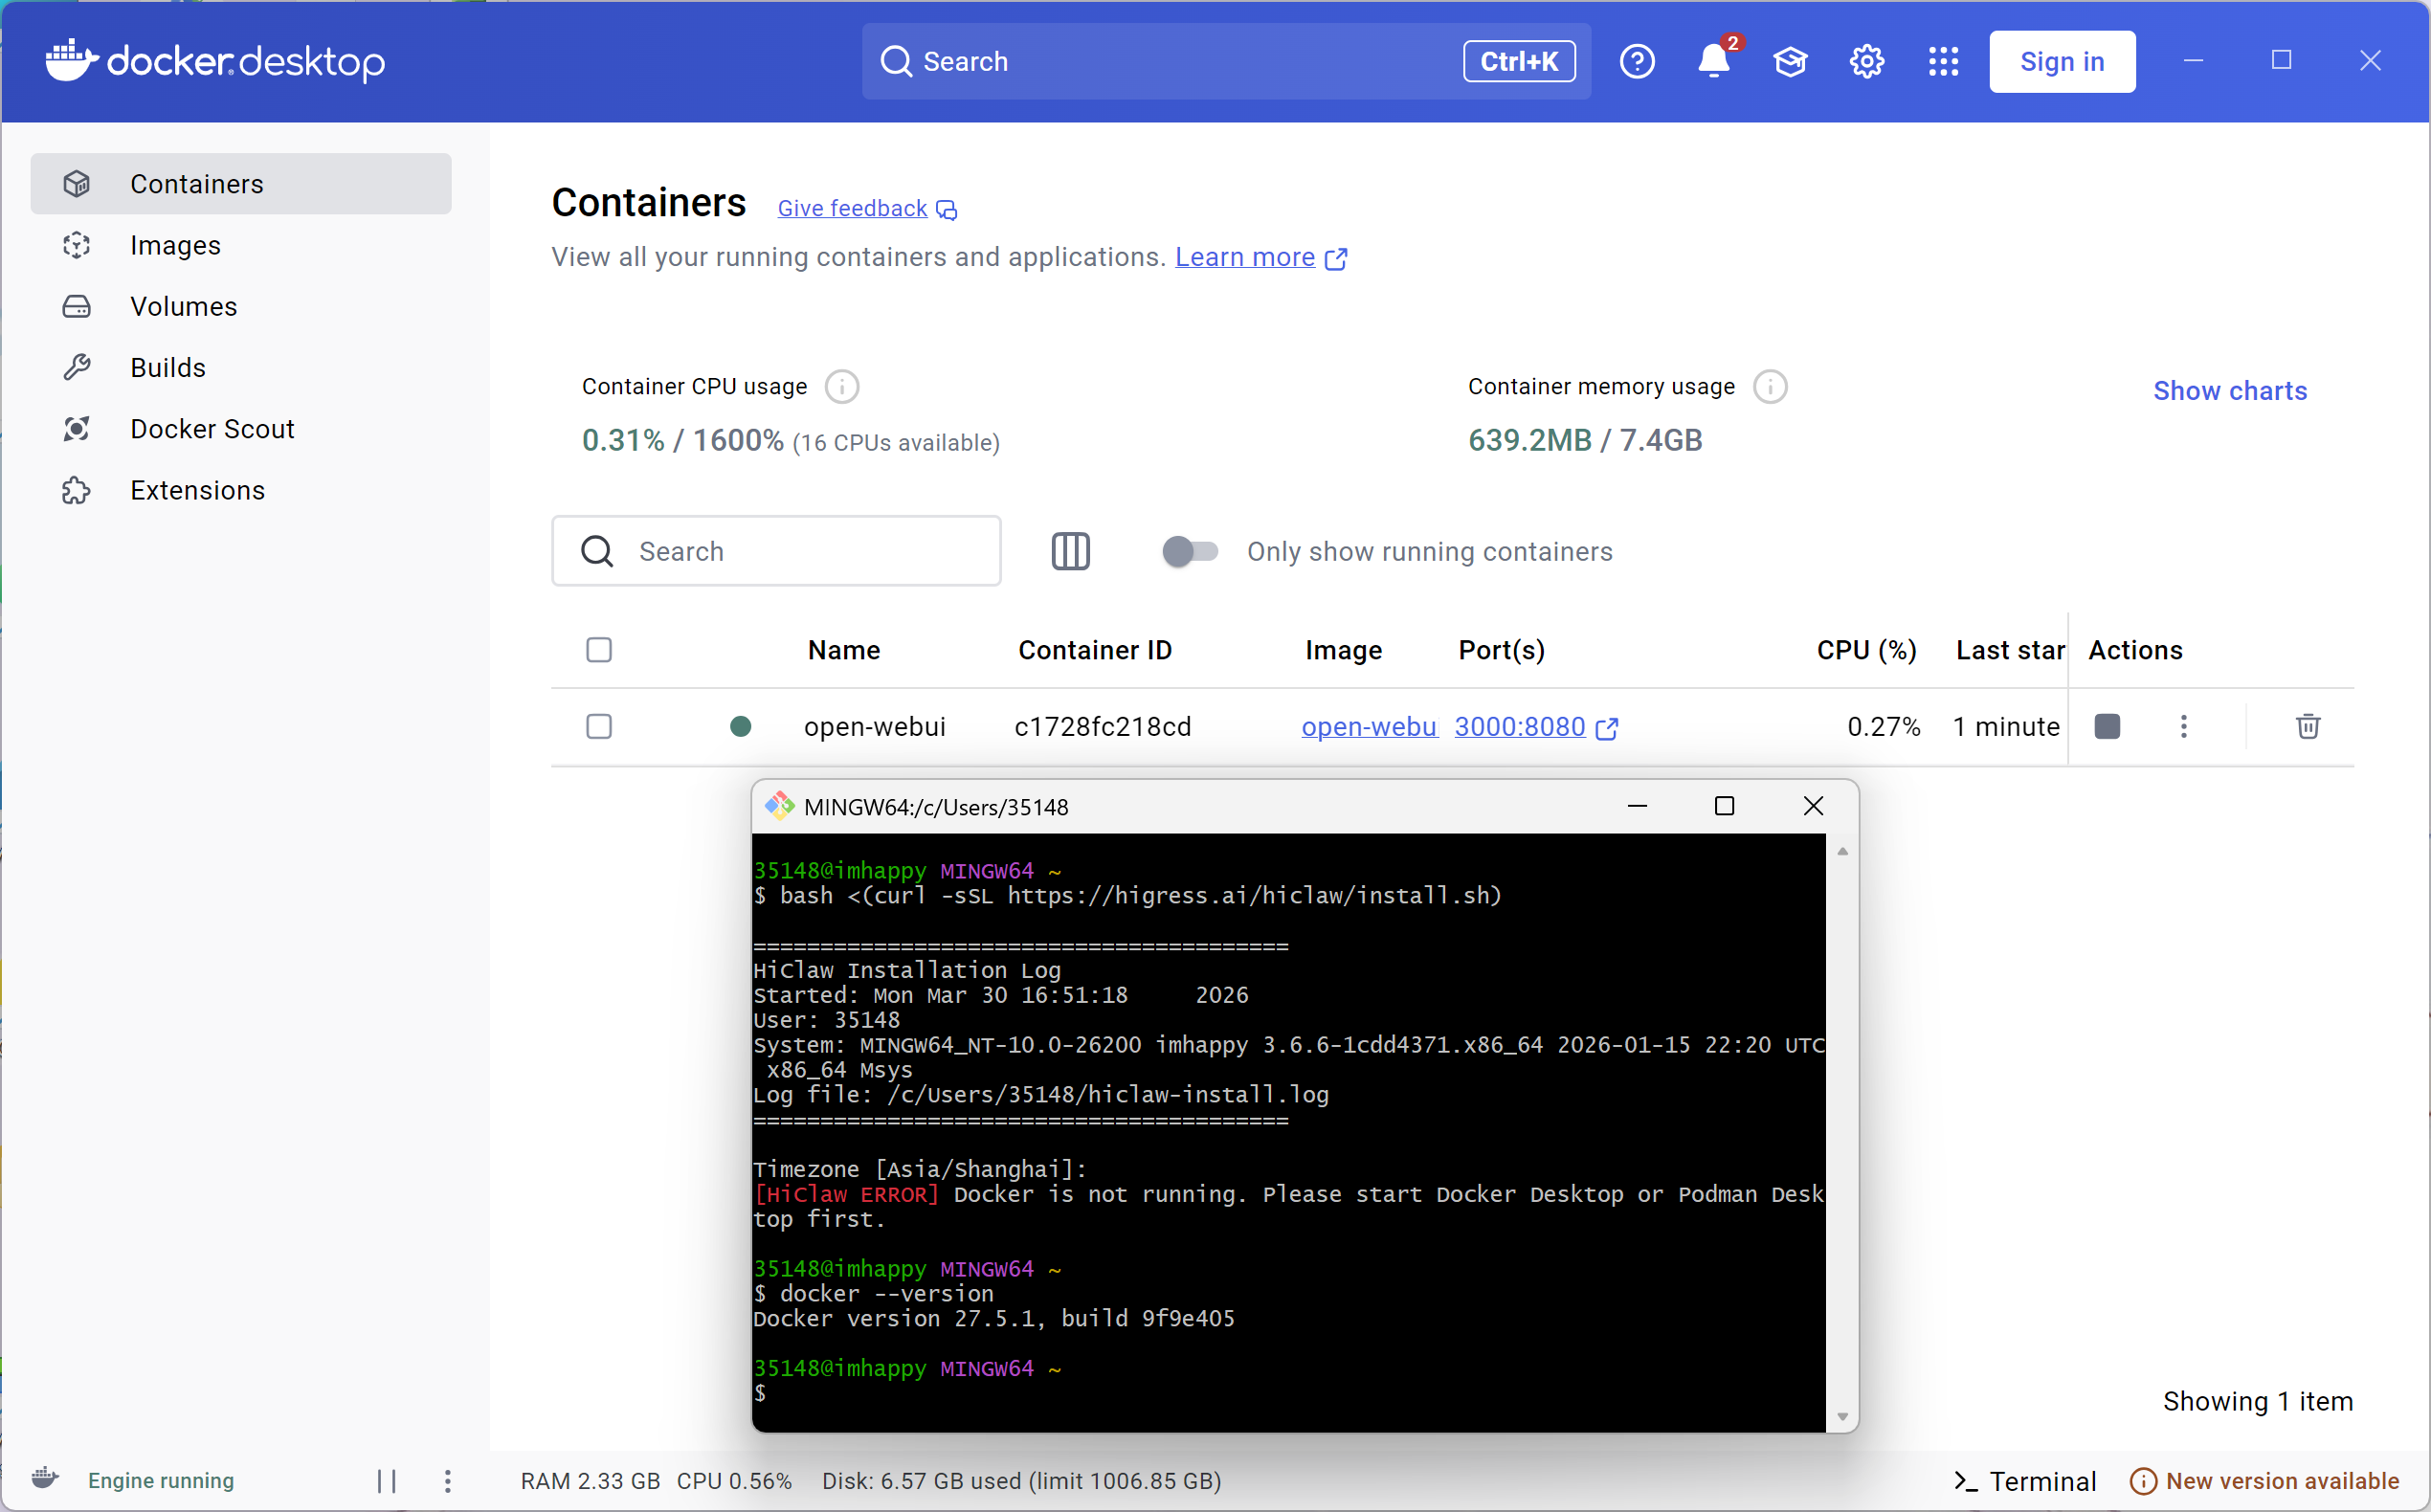The height and width of the screenshot is (1512, 2431).
Task: Open the engine options three-dot menu
Action: pos(447,1481)
